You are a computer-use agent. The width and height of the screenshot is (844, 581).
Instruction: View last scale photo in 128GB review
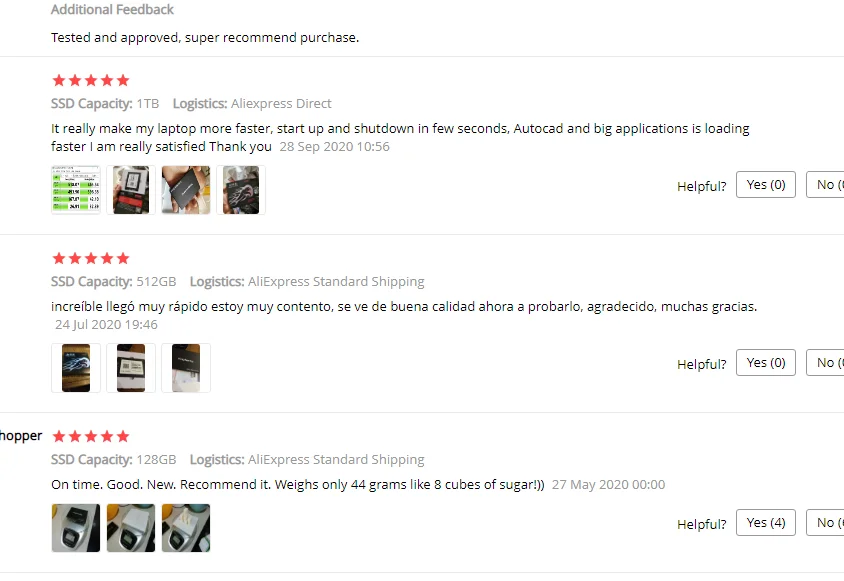pyautogui.click(x=186, y=528)
